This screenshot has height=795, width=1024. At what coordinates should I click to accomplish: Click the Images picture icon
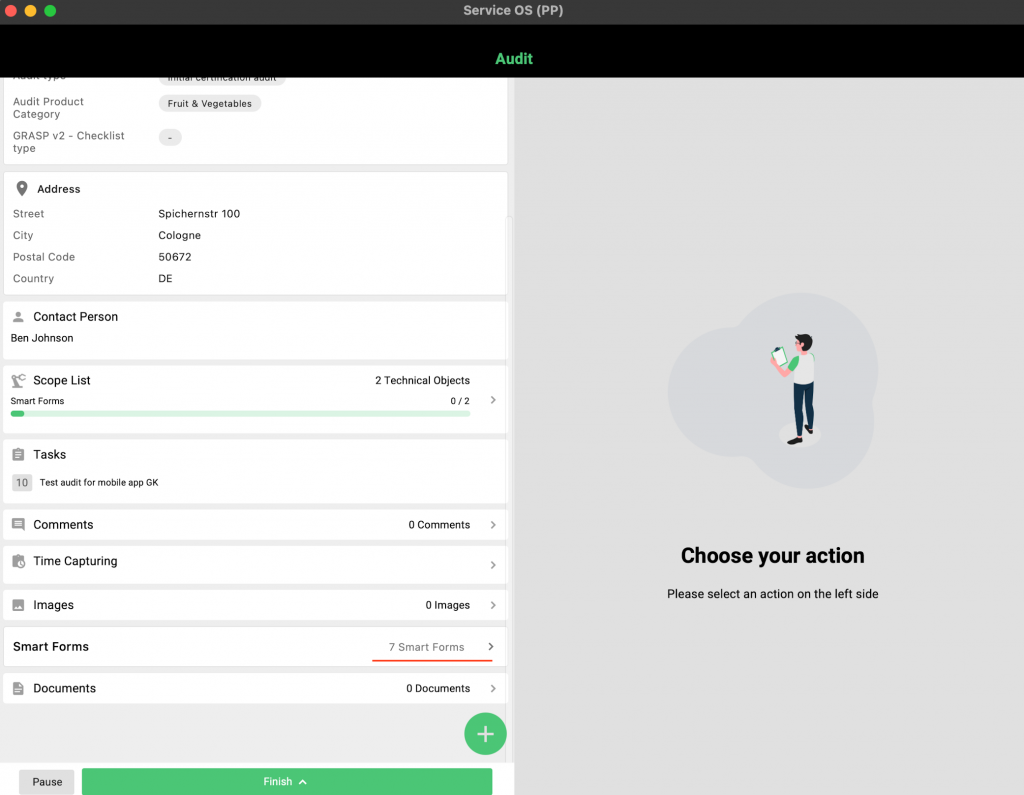[x=18, y=606]
